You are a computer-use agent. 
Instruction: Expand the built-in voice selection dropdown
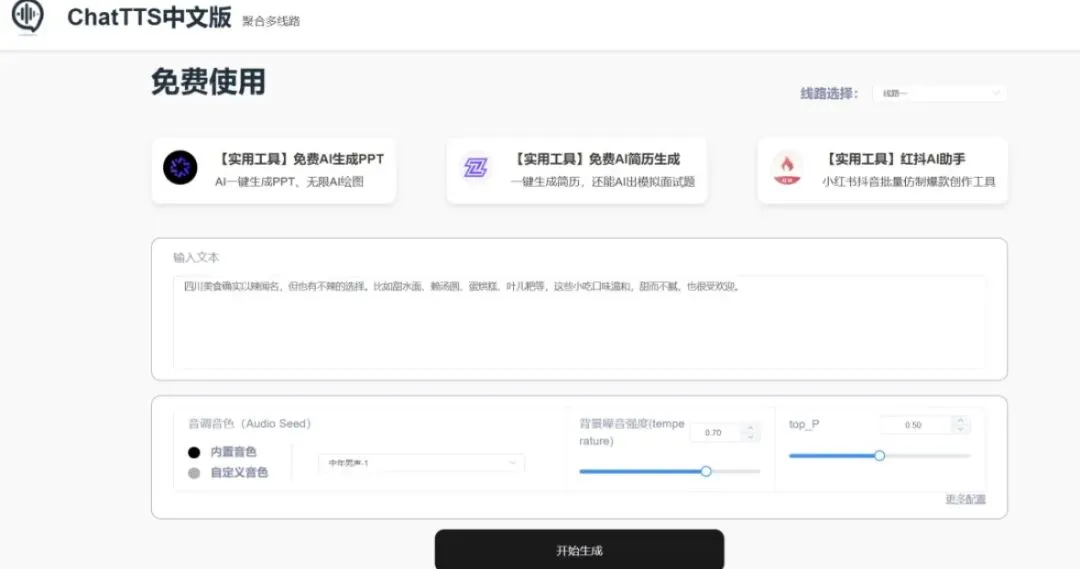click(421, 463)
